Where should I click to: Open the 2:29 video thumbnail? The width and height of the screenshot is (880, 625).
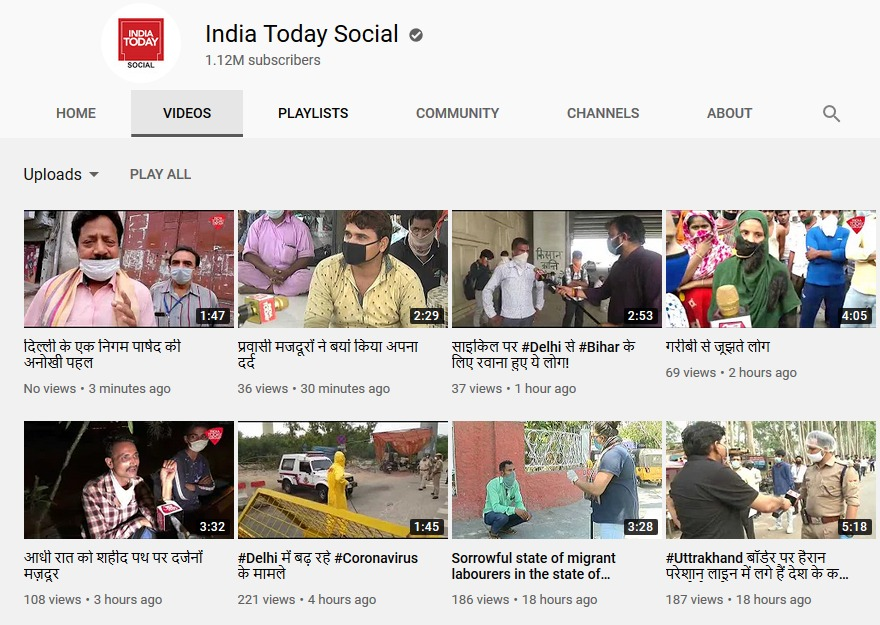point(343,269)
